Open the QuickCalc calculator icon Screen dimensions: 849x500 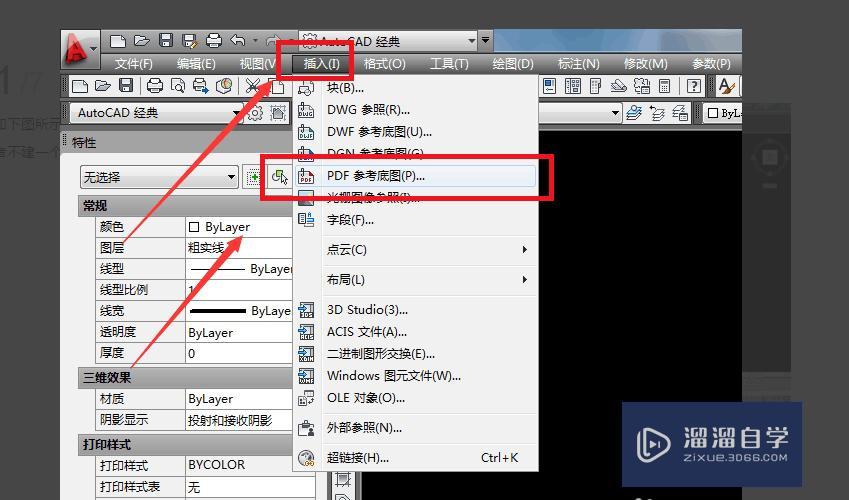pos(664,86)
